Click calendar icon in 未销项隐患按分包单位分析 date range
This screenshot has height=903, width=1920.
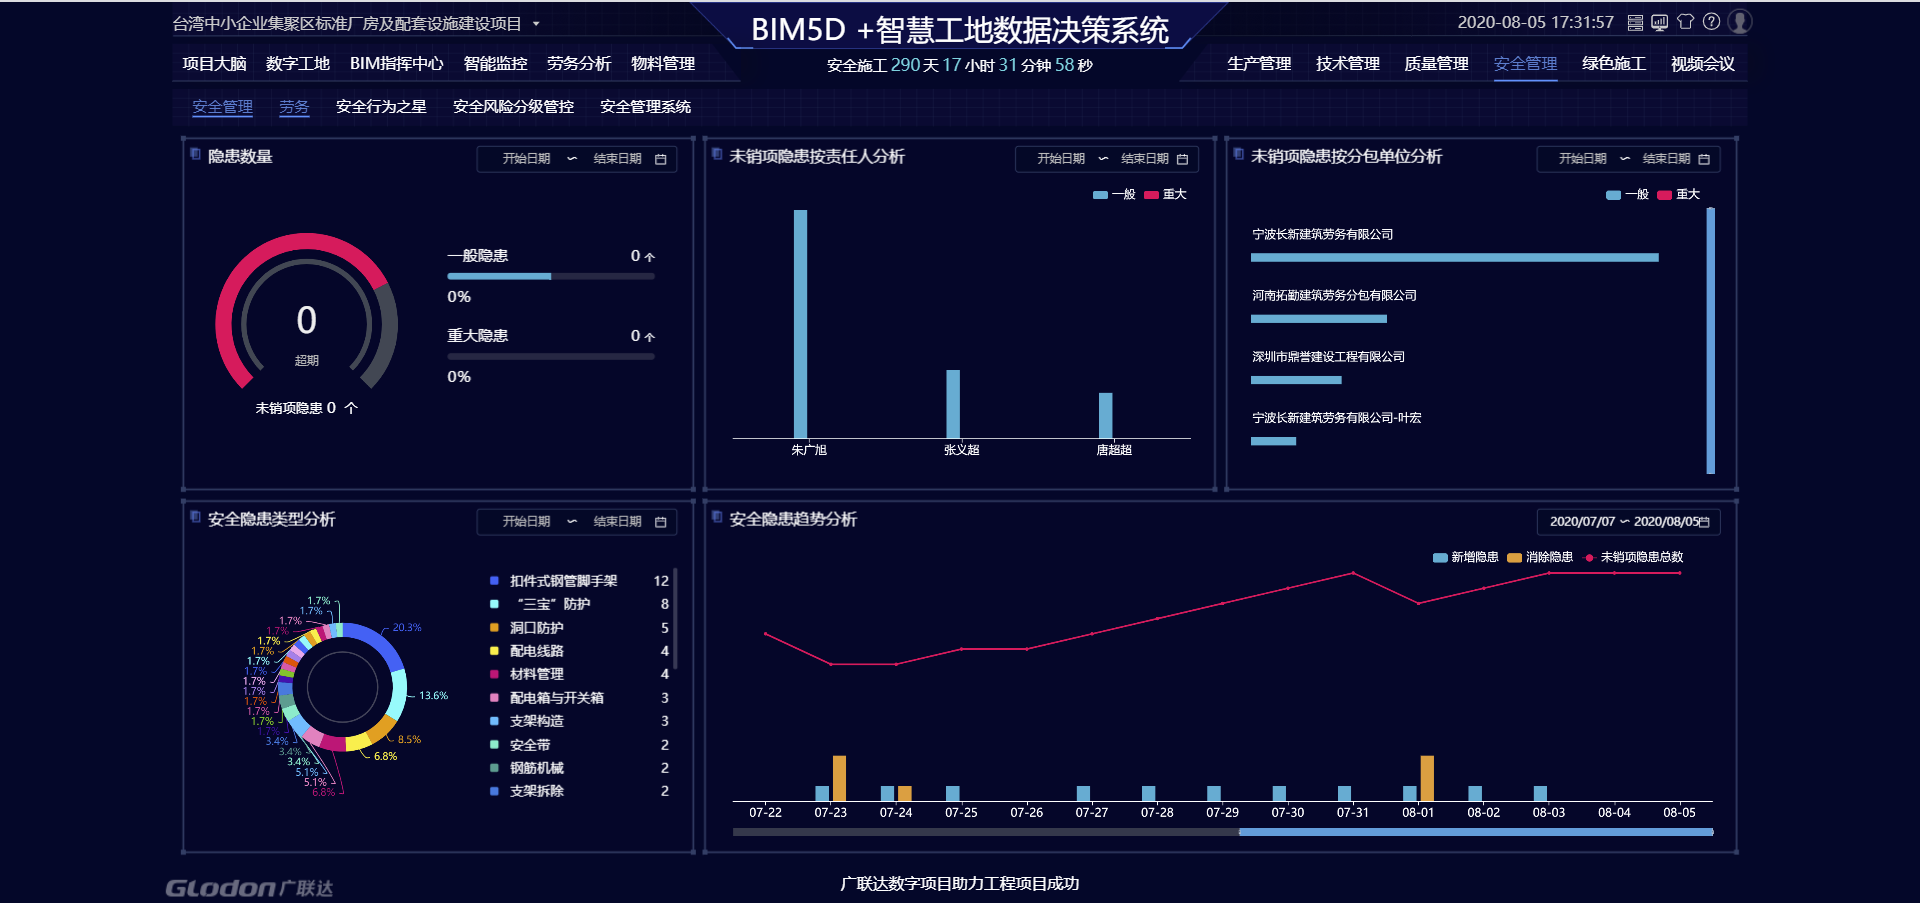(x=1704, y=159)
